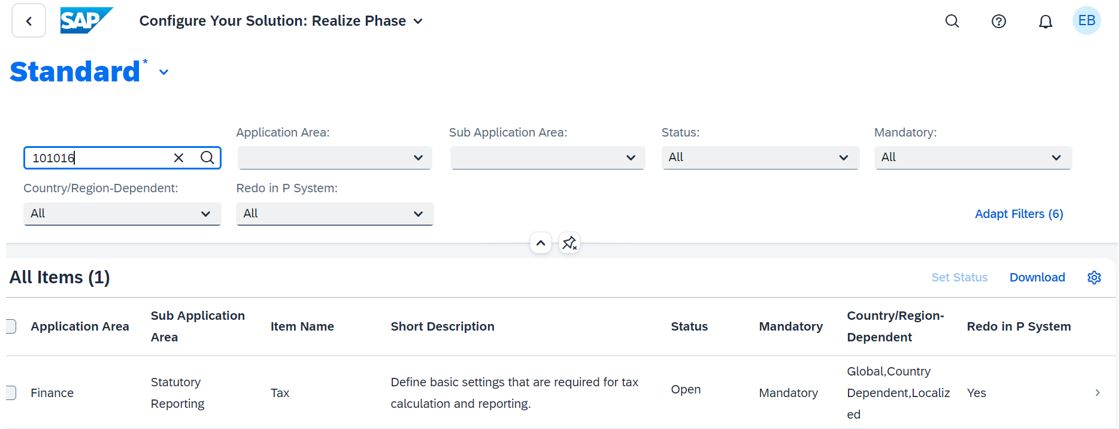Open the Country/Region-Dependent filter dropdown
The image size is (1119, 429).
122,213
